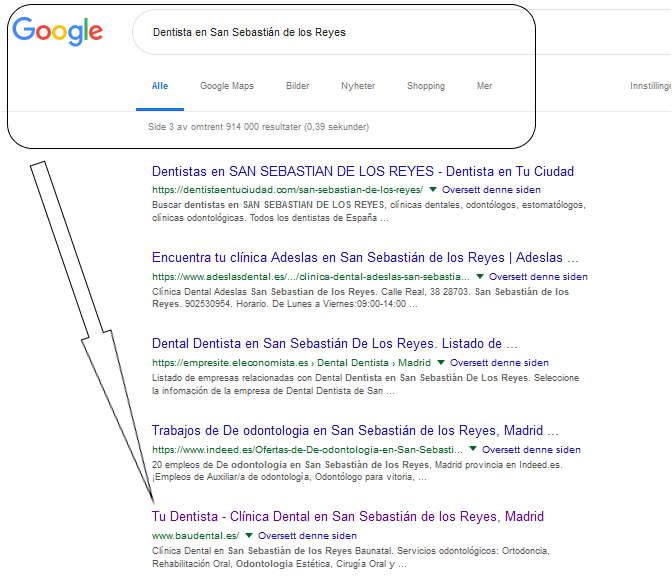Click snippet starting 'Clínica Dental Adeslas San Sebastian'
Image resolution: width=672 pixels, height=579 pixels.
[x=360, y=298]
